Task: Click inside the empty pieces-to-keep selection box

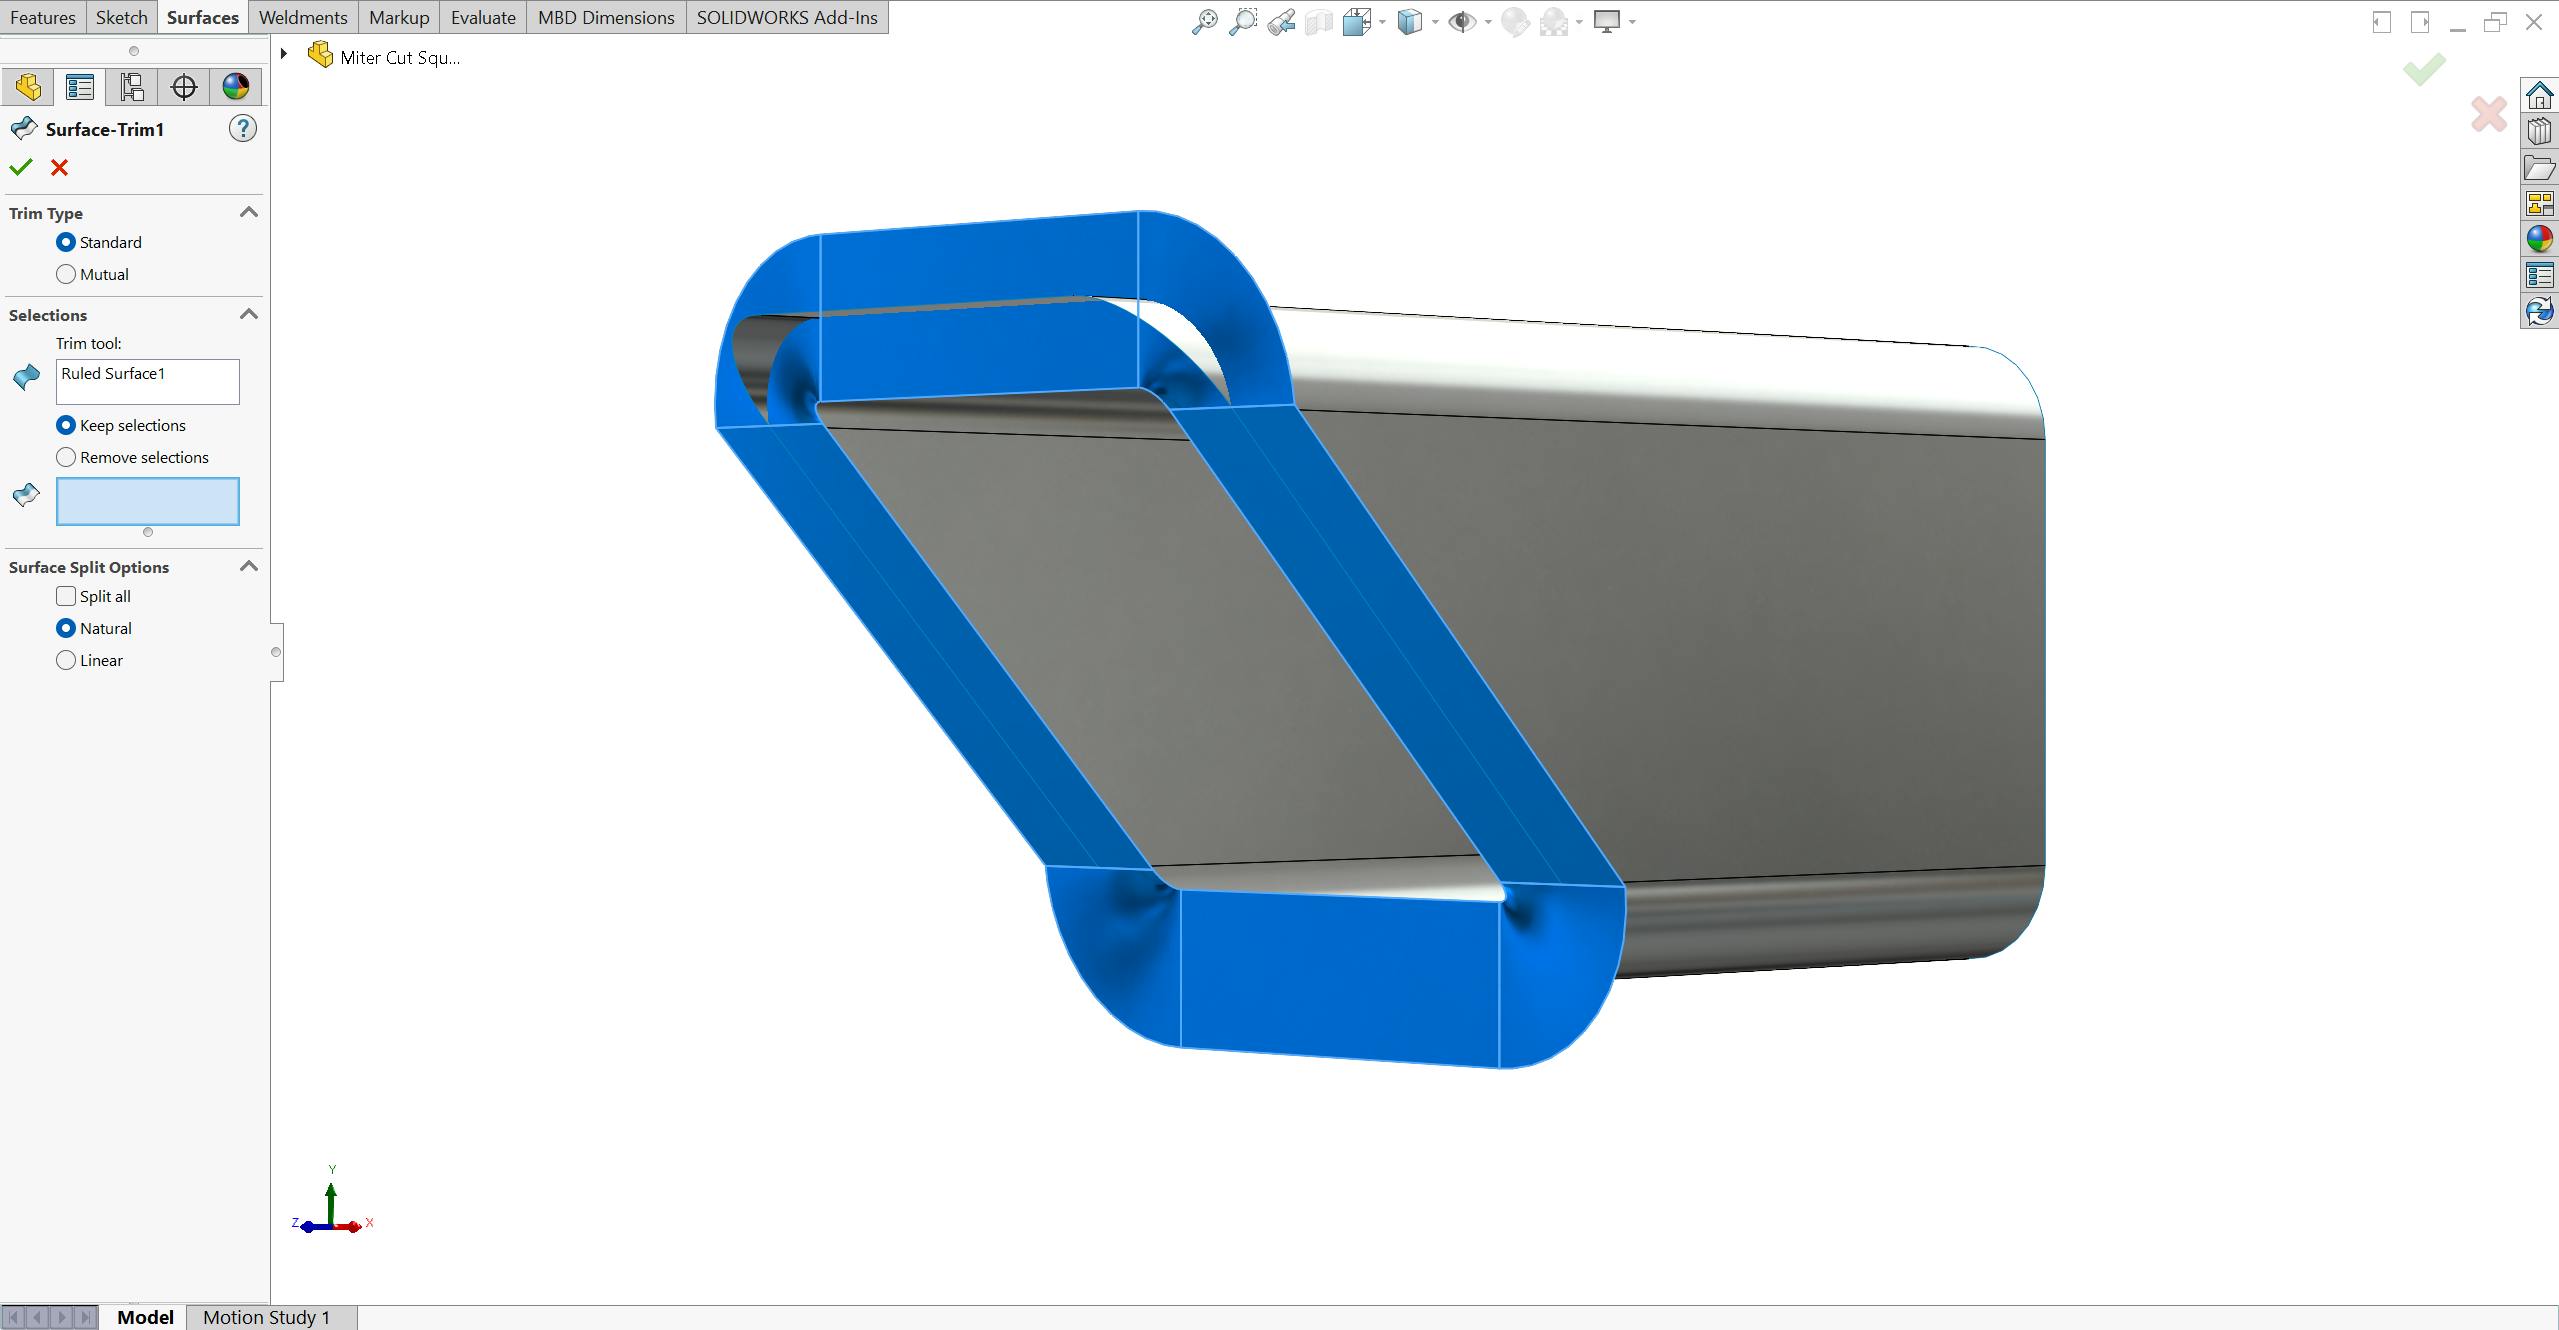Action: pos(147,501)
